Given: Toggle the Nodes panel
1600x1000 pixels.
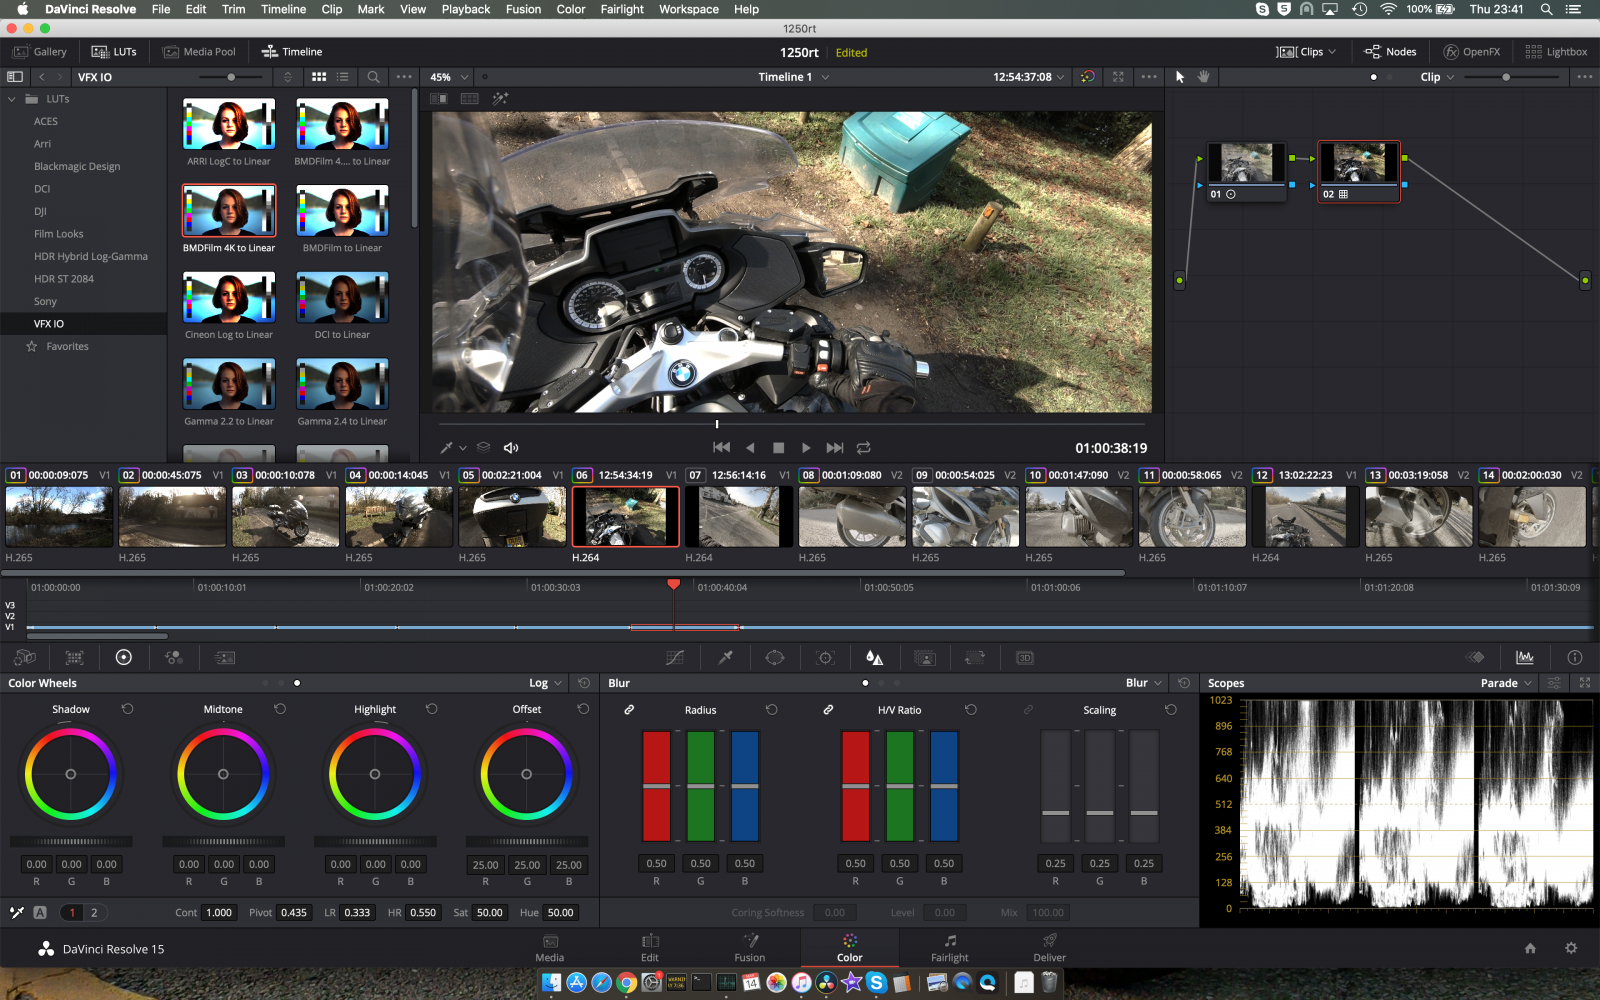Looking at the screenshot, I should pyautogui.click(x=1390, y=52).
